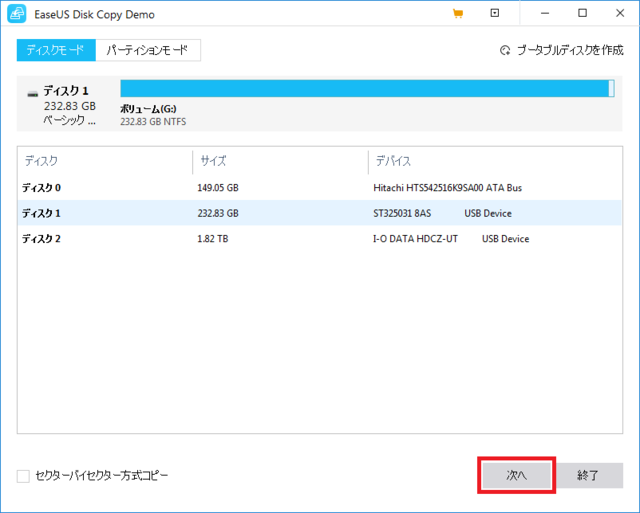Select the ディスク 2 row

320,239
